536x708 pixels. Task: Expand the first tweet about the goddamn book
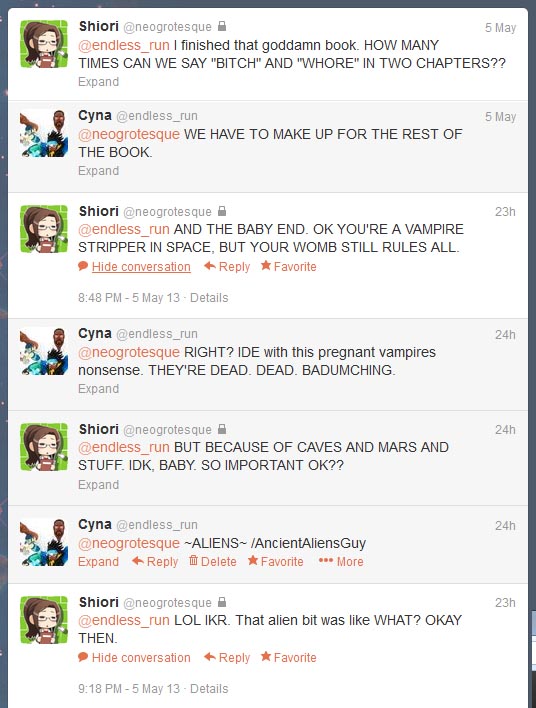tap(98, 82)
